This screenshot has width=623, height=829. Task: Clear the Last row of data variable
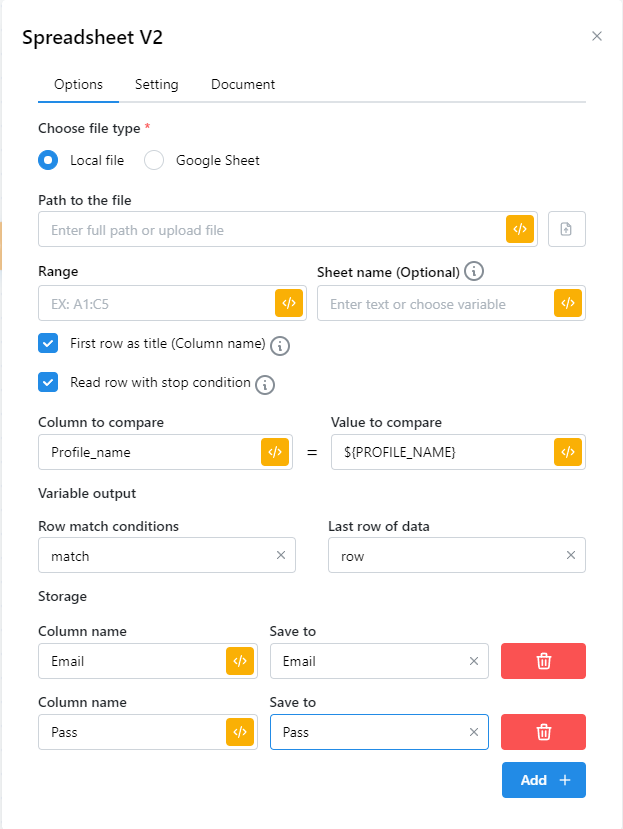pos(571,556)
